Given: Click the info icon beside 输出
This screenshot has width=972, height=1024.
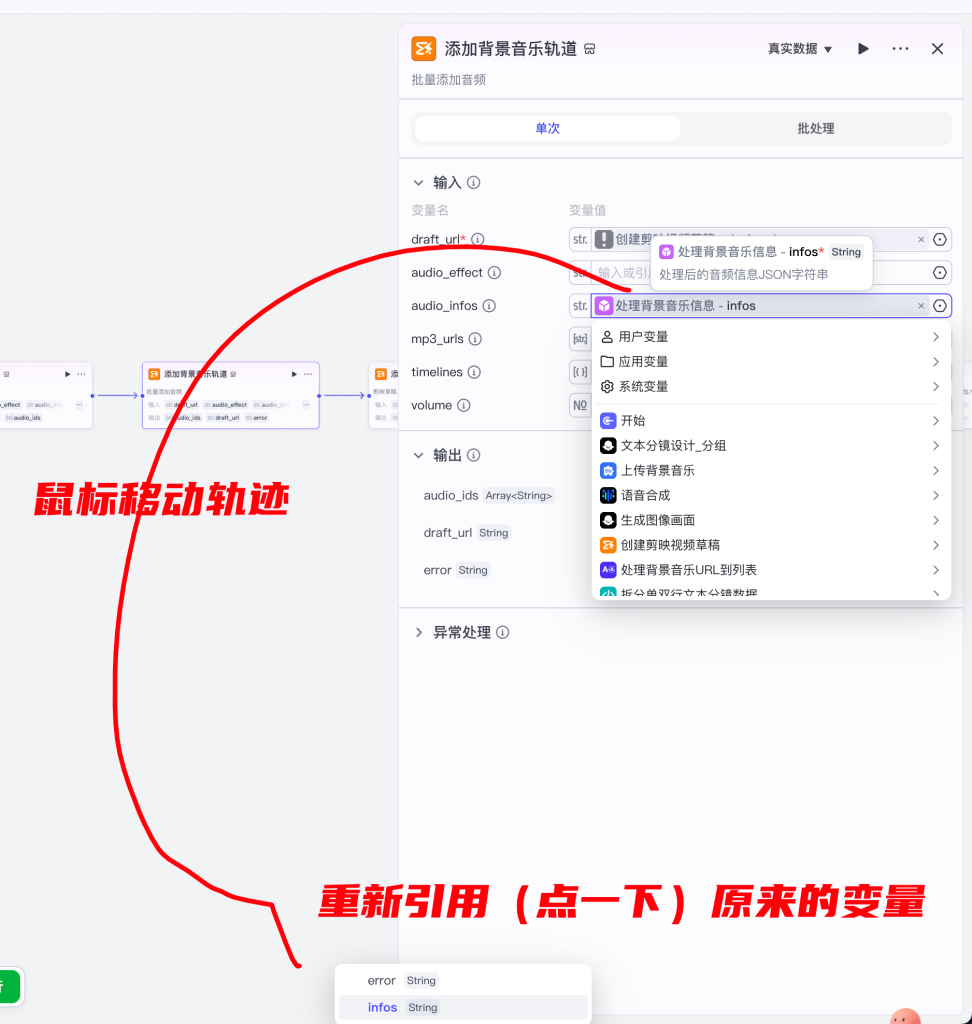Looking at the screenshot, I should 474,455.
